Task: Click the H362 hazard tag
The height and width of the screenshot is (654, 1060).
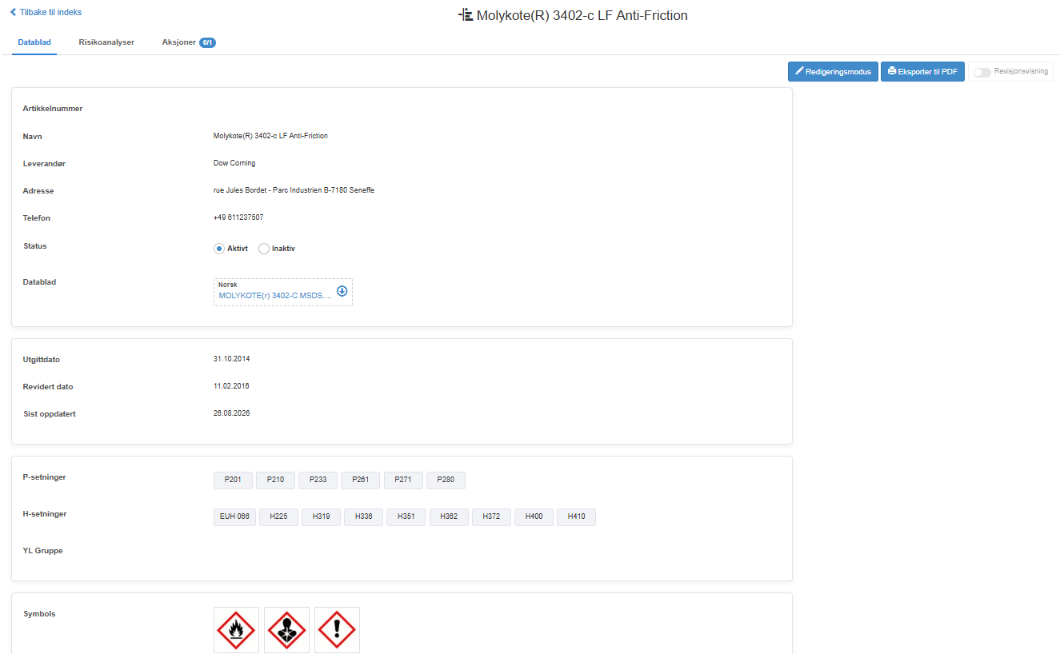Action: [449, 517]
